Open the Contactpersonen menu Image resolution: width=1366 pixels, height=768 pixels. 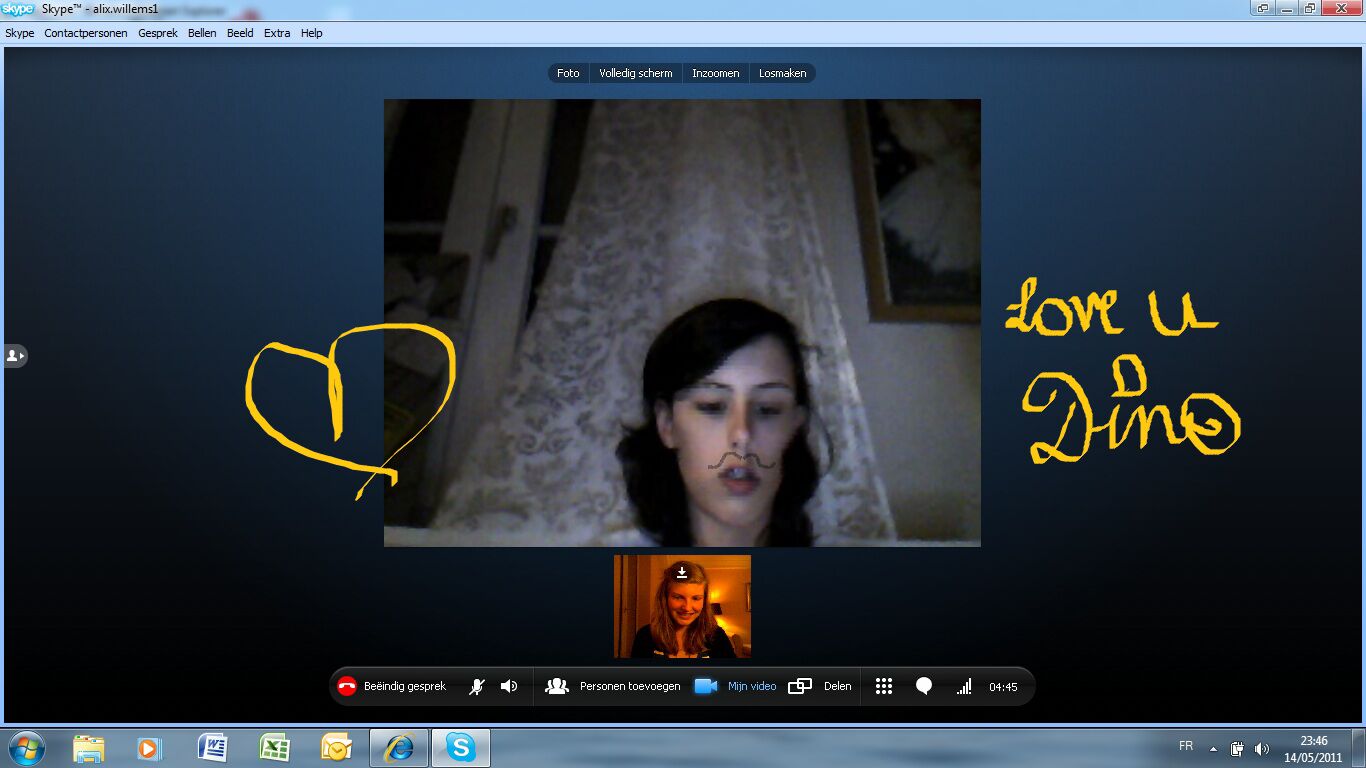coord(86,33)
